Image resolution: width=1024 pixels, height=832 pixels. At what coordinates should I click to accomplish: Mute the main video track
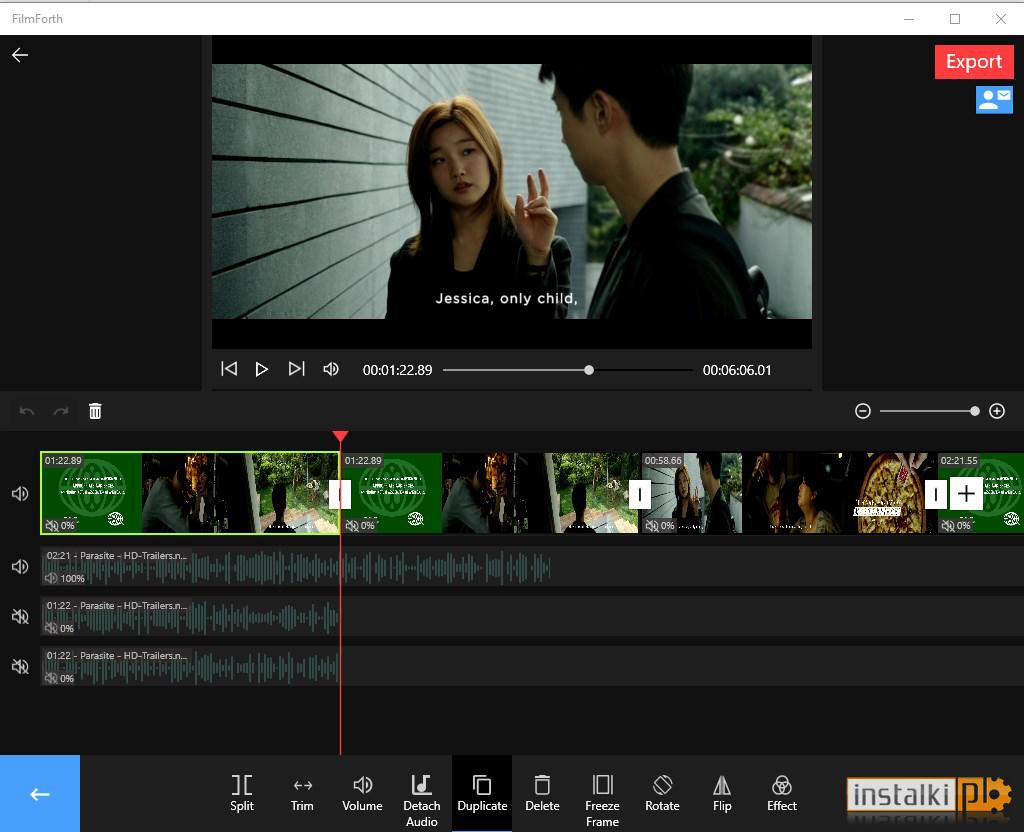20,494
